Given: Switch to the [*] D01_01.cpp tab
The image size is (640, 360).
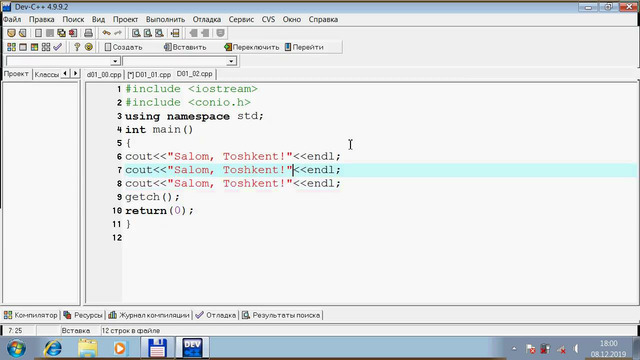Looking at the screenshot, I should [x=149, y=74].
